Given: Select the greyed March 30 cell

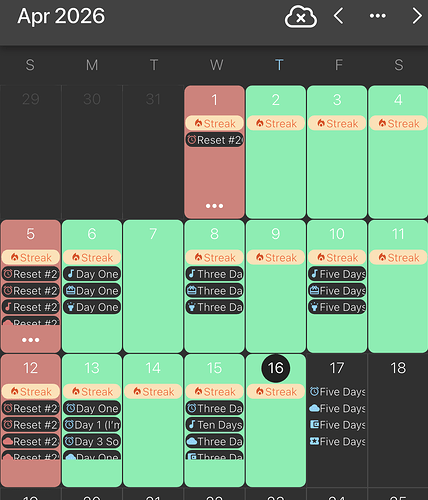Looking at the screenshot, I should click(x=92, y=152).
